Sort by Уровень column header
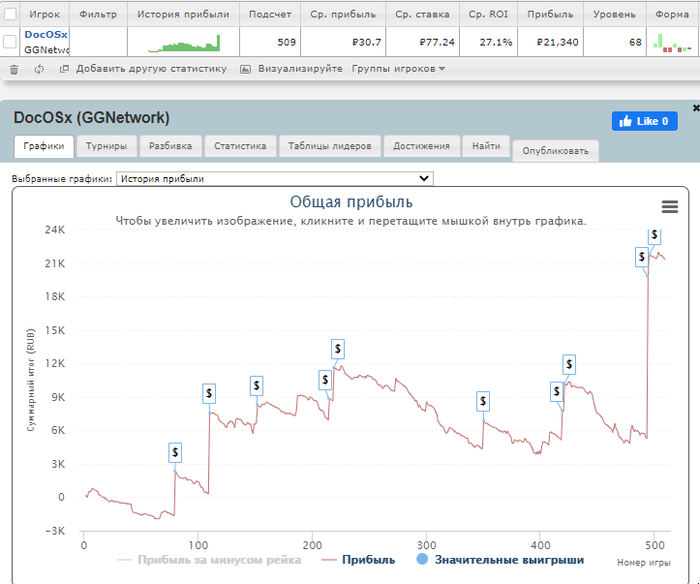 tap(614, 14)
